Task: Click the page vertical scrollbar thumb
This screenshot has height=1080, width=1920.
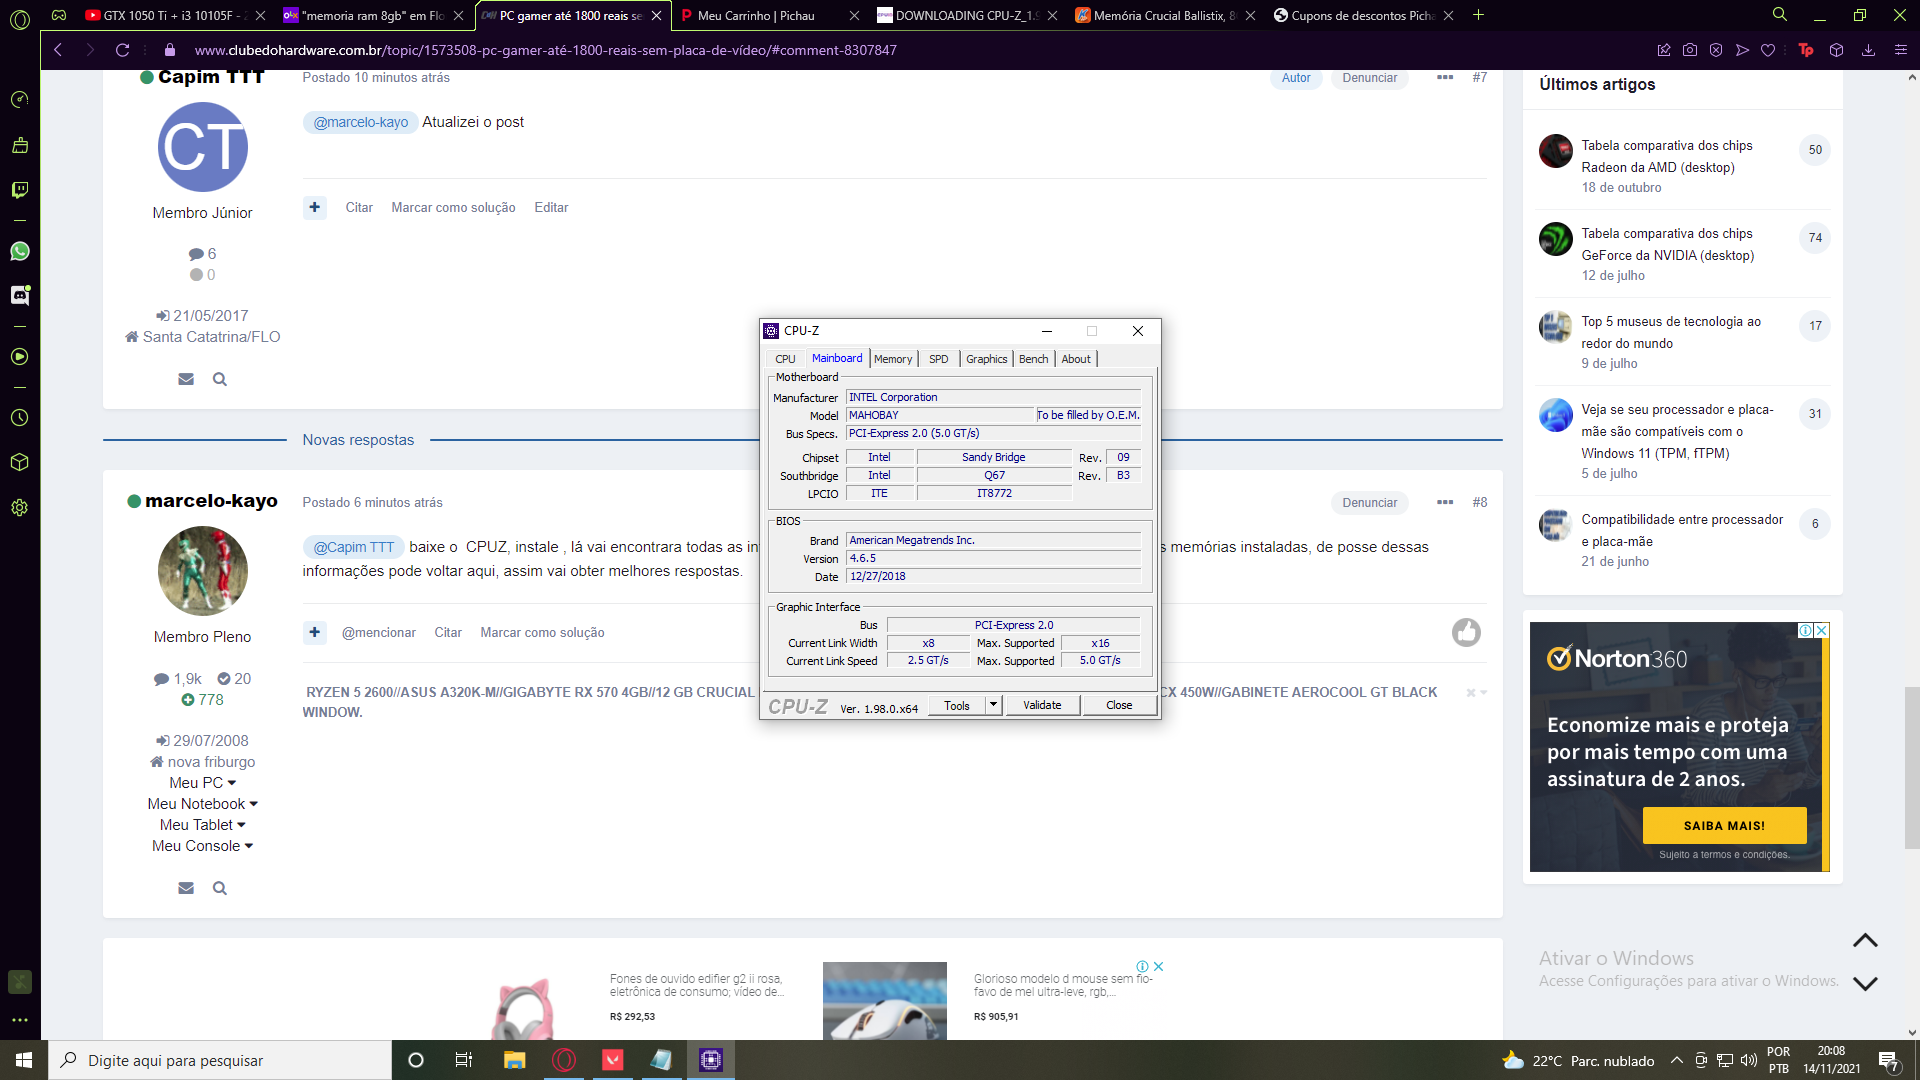Action: [x=1912, y=768]
